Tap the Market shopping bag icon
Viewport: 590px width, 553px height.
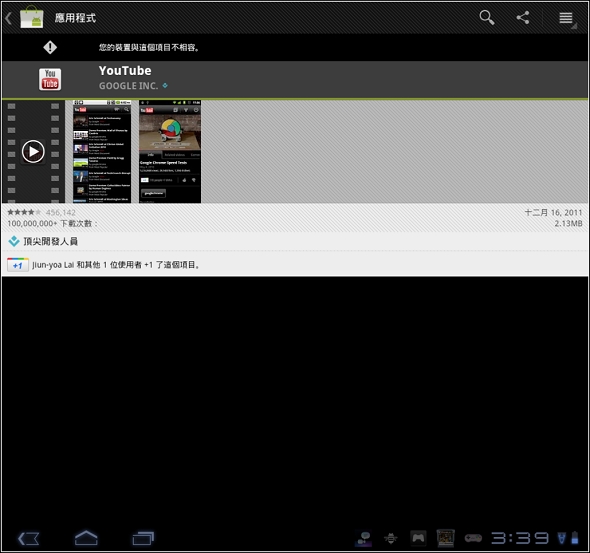pyautogui.click(x=32, y=17)
